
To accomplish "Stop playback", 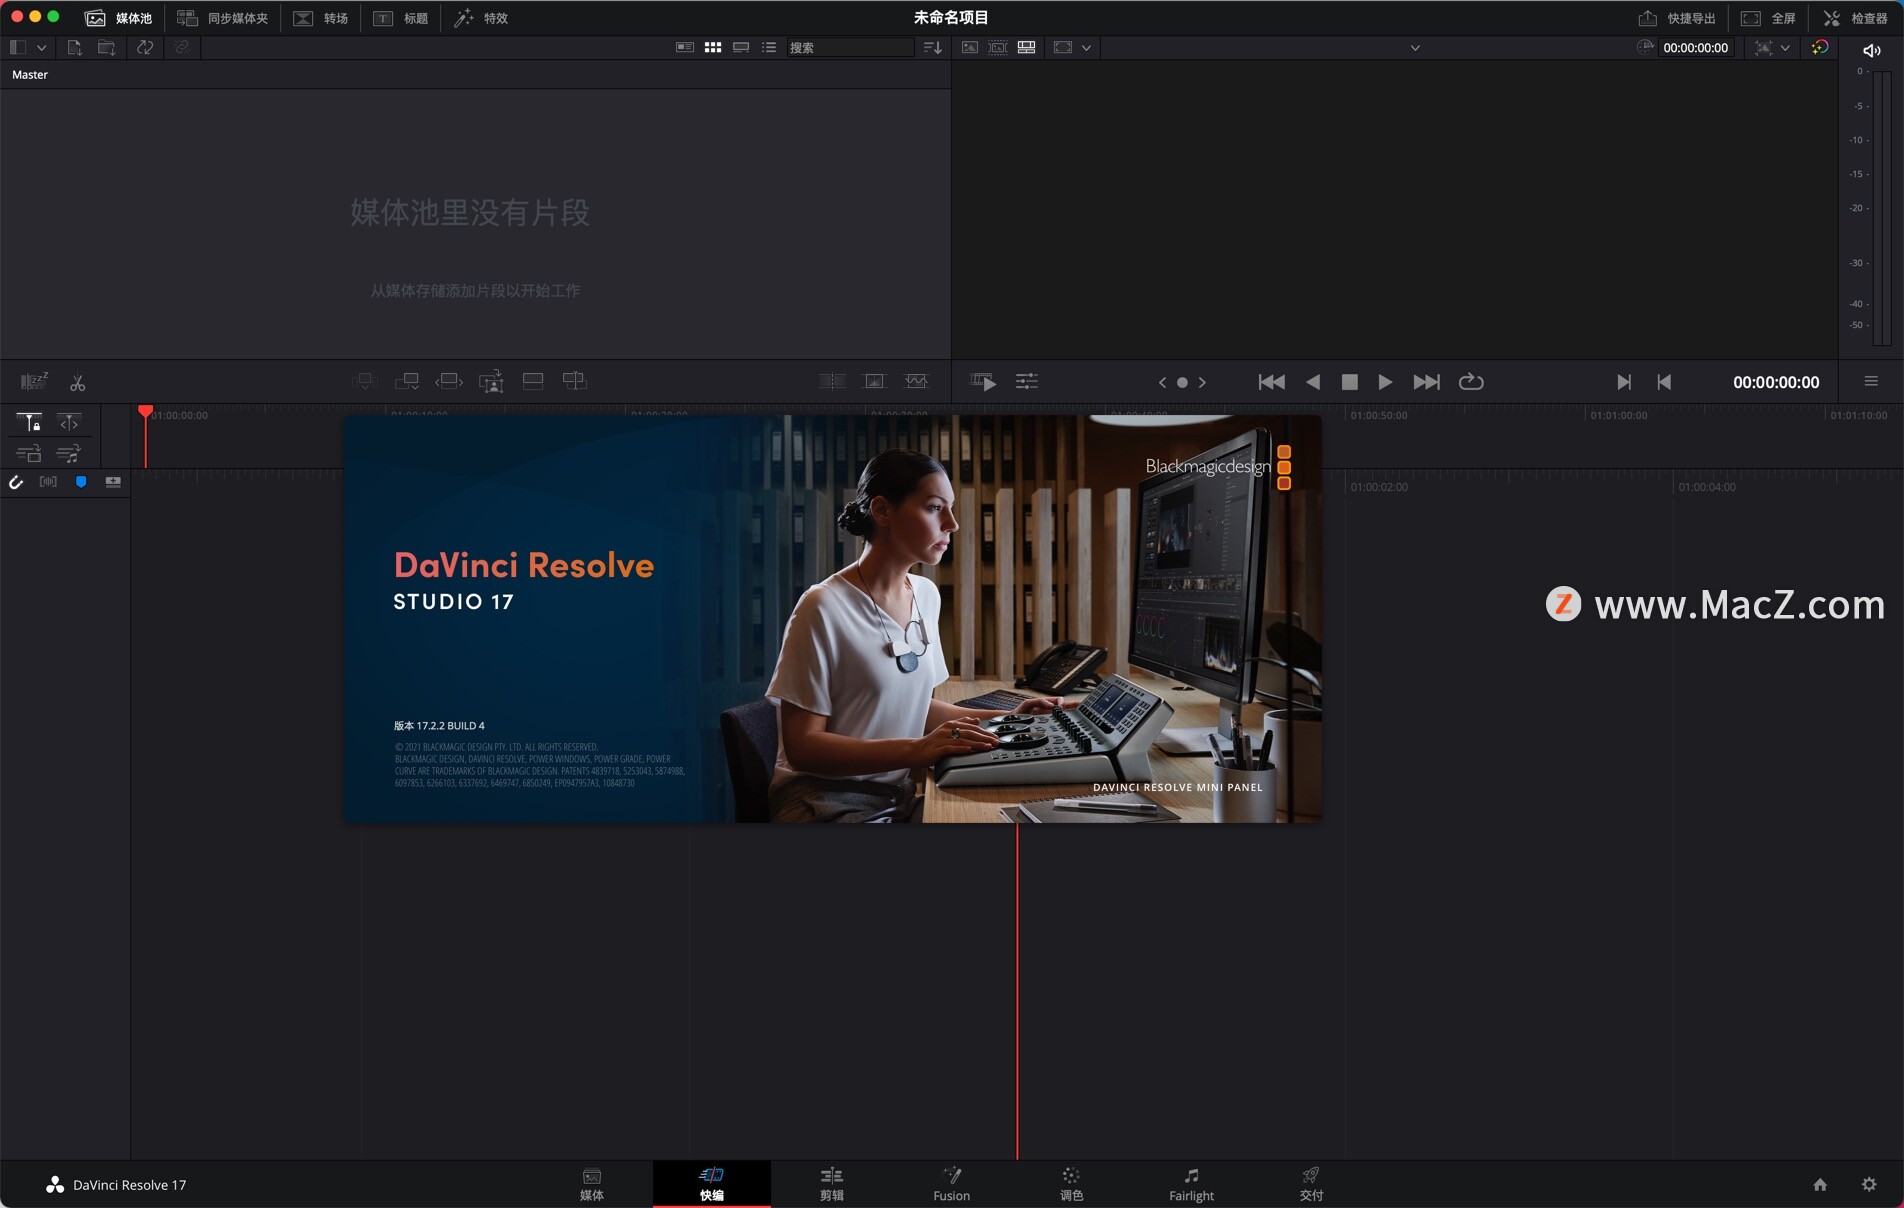I will (1349, 382).
